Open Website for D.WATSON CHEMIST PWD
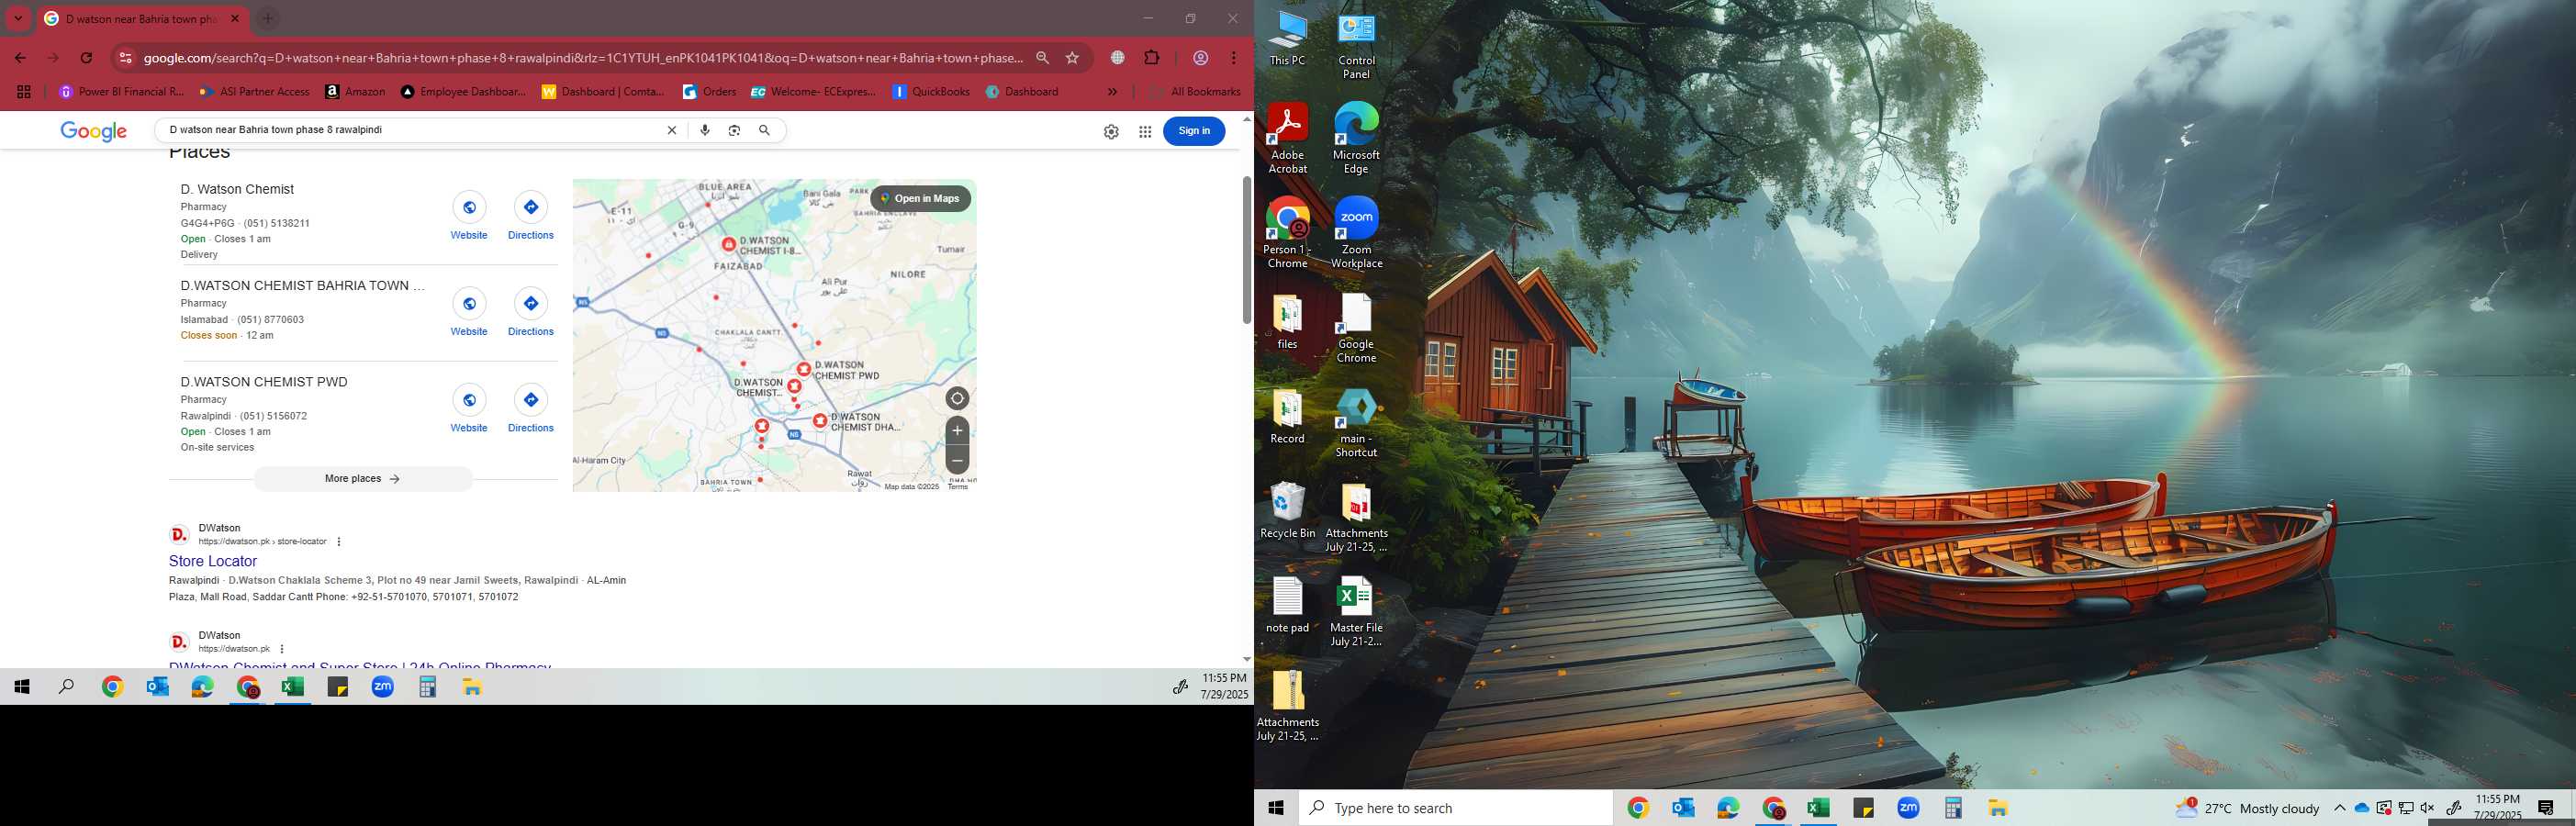 pos(469,400)
